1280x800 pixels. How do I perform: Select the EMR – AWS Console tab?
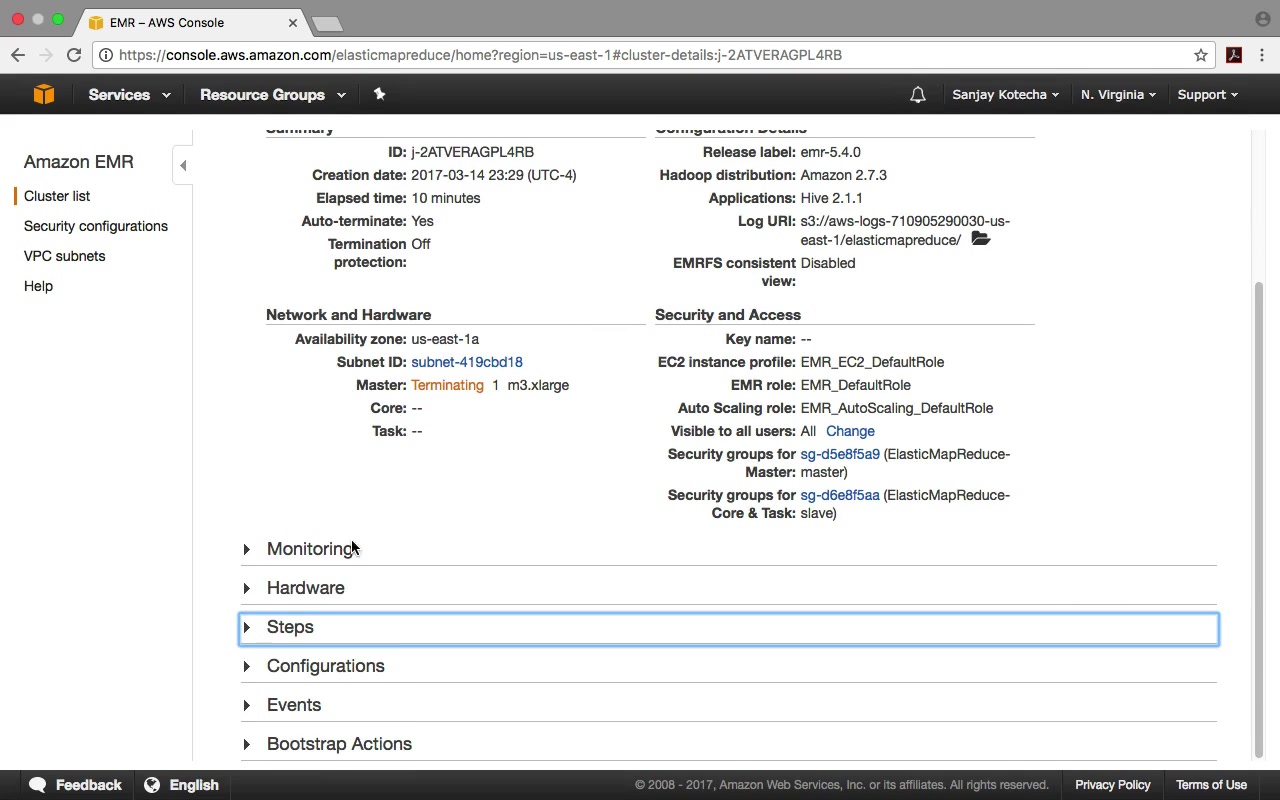[x=192, y=22]
